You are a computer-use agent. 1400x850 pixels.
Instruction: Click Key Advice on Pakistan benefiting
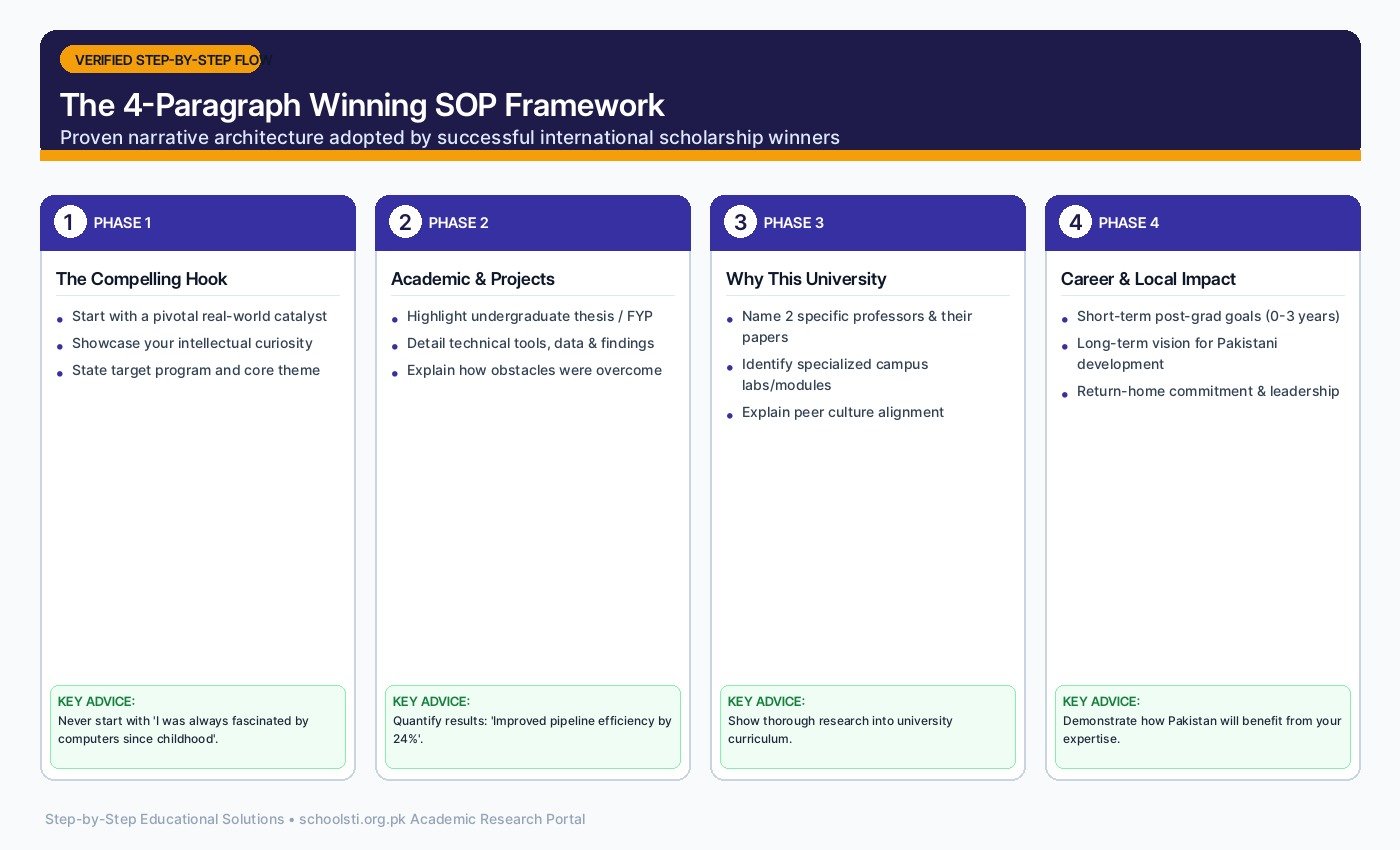1203,727
